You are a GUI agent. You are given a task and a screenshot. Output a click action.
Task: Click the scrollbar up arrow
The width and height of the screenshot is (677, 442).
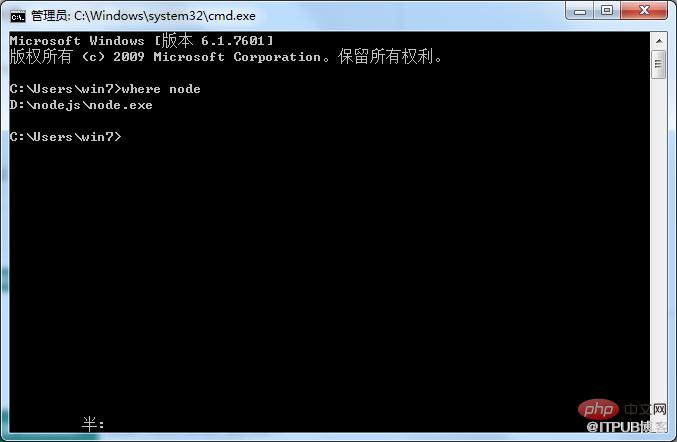pyautogui.click(x=659, y=41)
